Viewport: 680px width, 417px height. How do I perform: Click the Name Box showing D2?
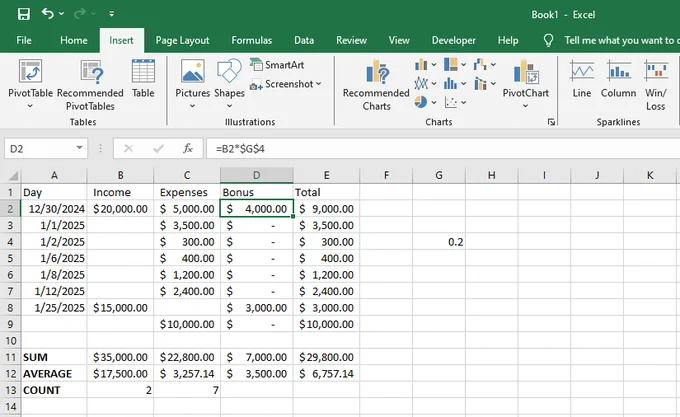[39, 149]
